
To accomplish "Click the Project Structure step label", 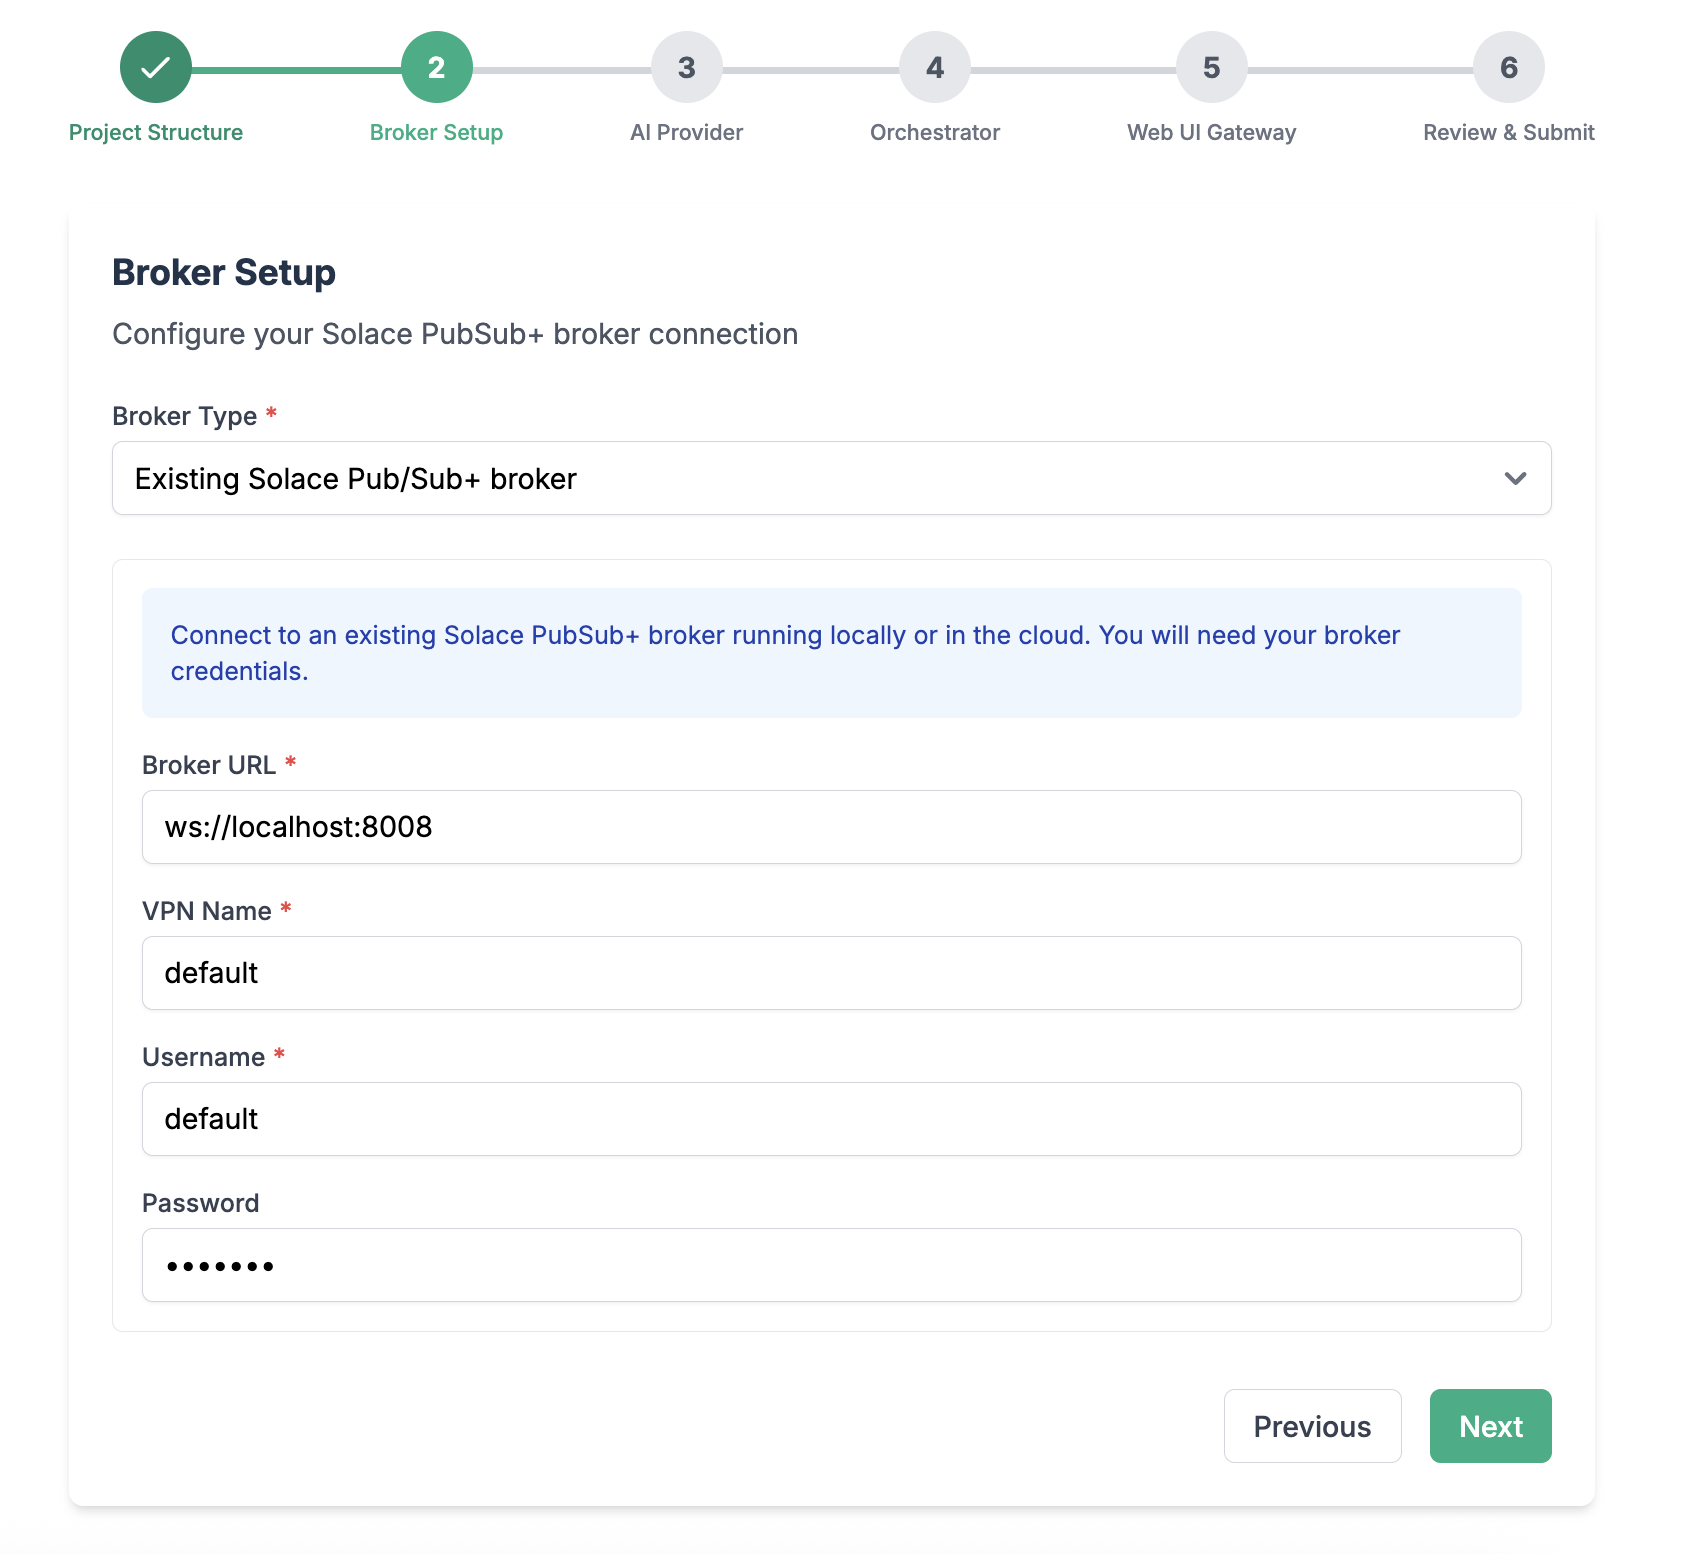I will click(x=156, y=133).
